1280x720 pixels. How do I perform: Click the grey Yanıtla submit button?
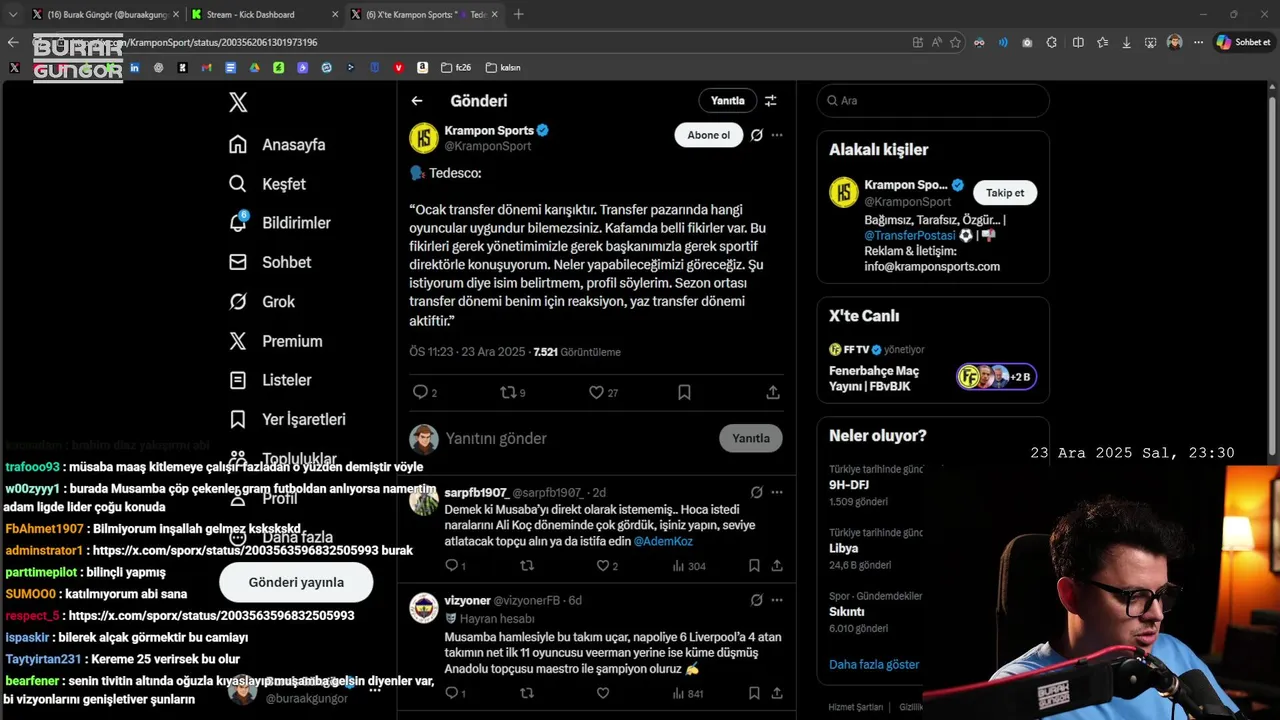751,438
